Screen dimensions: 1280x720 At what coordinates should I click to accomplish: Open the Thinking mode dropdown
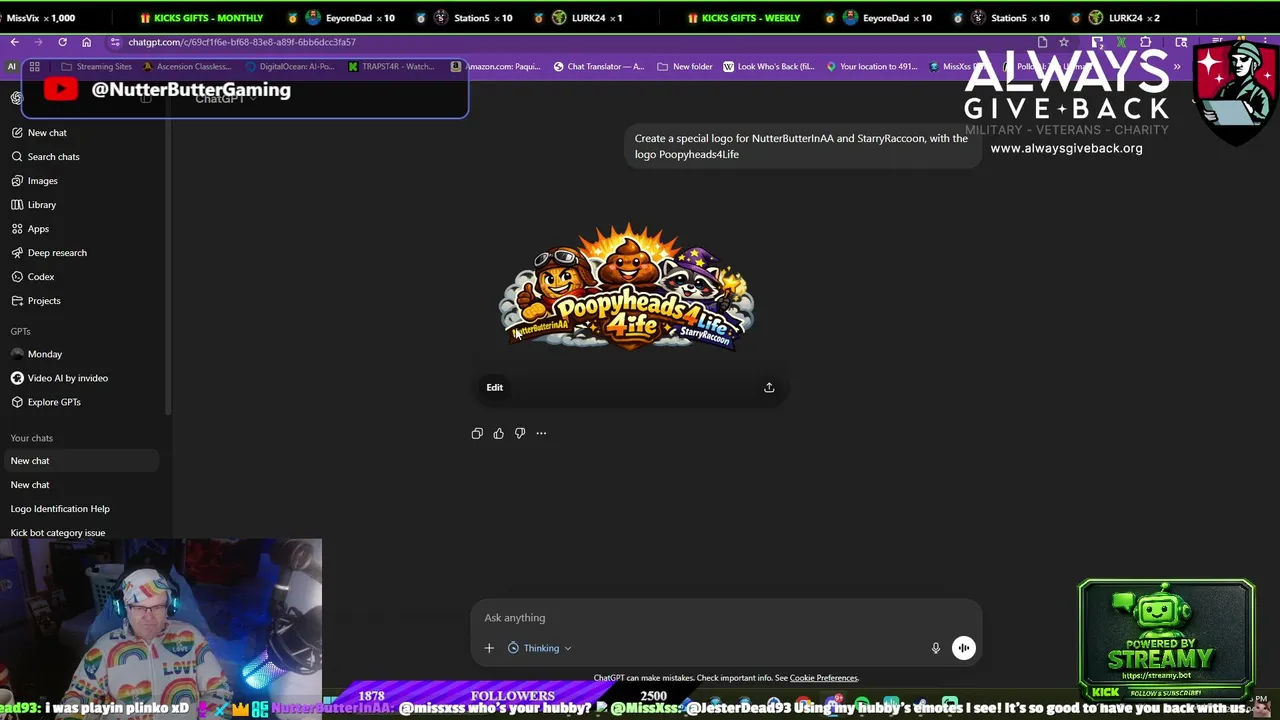click(540, 648)
